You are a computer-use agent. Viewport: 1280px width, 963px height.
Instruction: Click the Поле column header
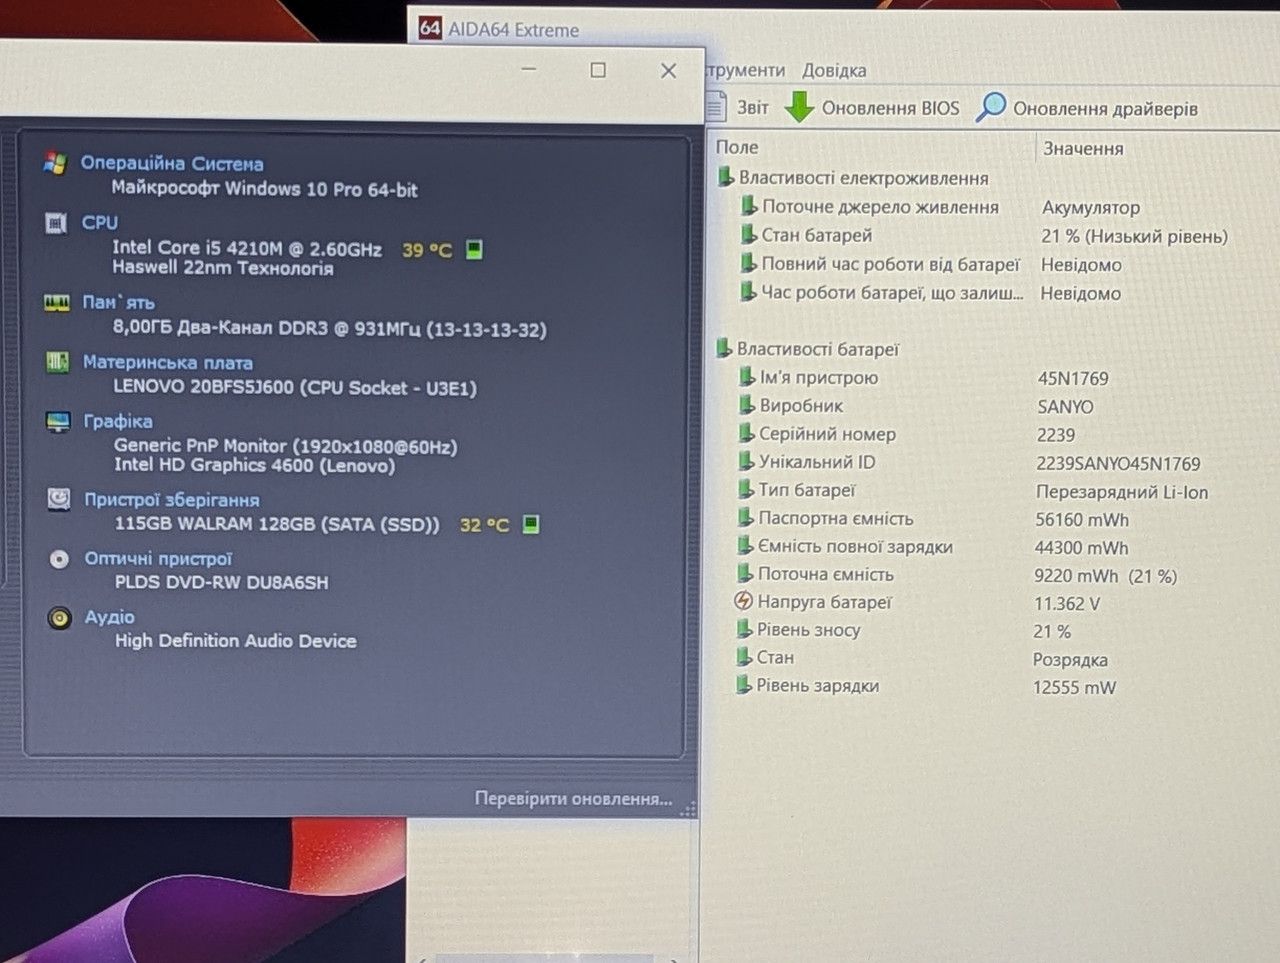click(x=737, y=147)
